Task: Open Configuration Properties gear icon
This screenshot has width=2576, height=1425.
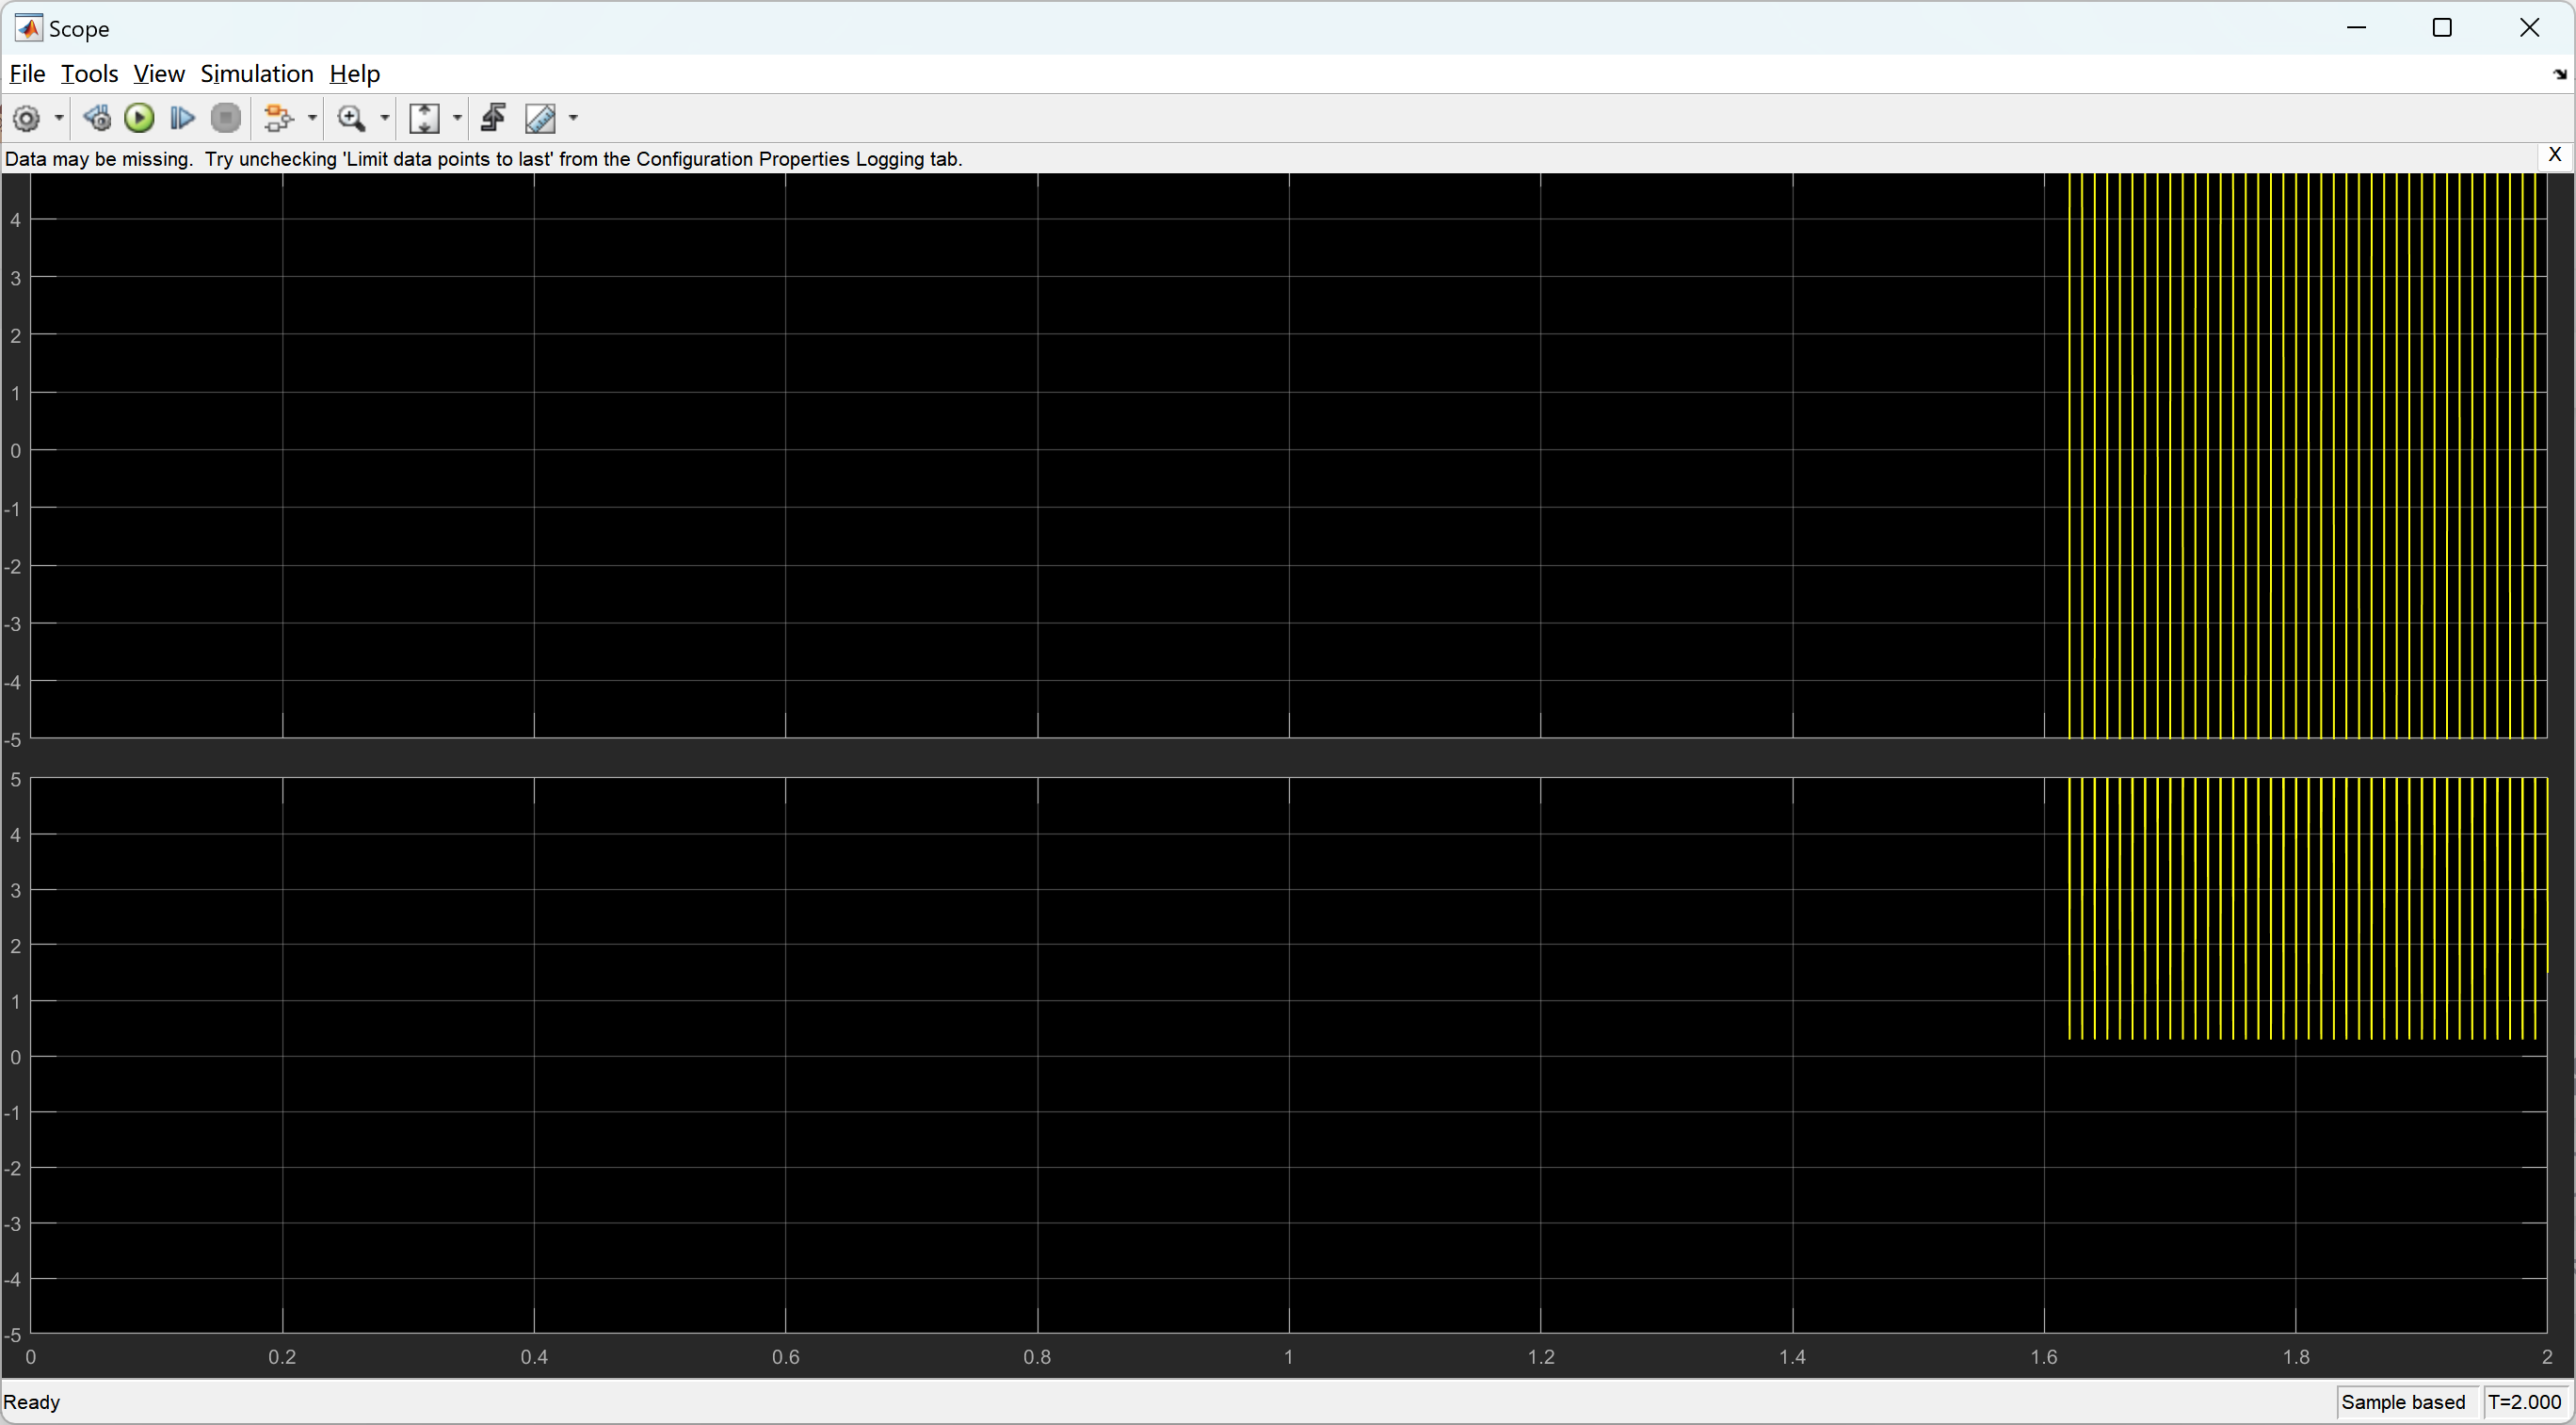Action: 26,118
